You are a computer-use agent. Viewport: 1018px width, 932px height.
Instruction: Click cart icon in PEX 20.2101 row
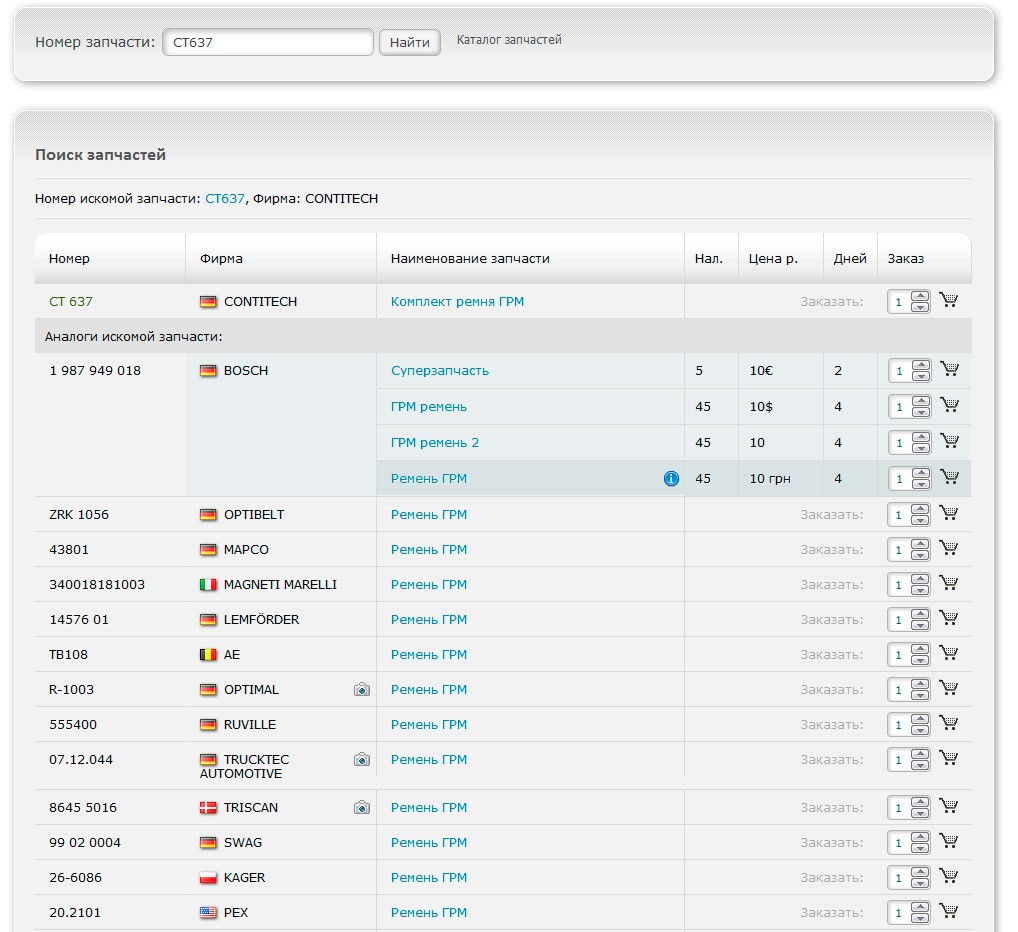[949, 911]
